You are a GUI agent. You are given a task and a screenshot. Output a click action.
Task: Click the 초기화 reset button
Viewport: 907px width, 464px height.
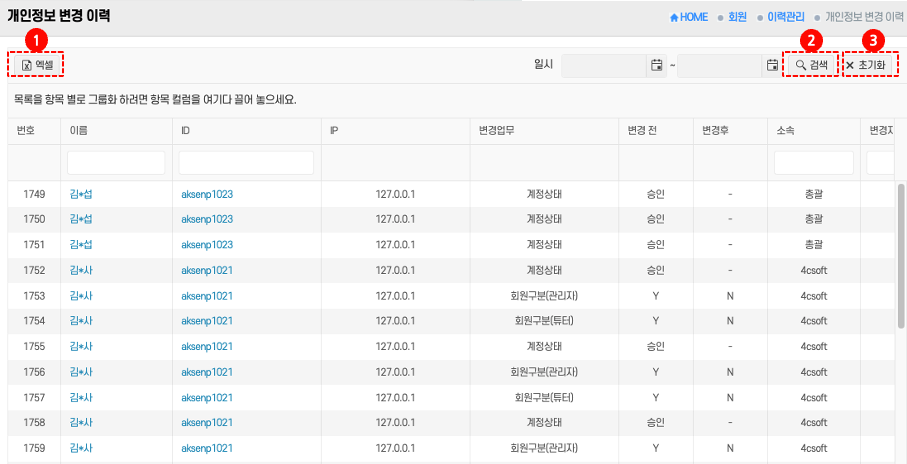pyautogui.click(x=866, y=65)
